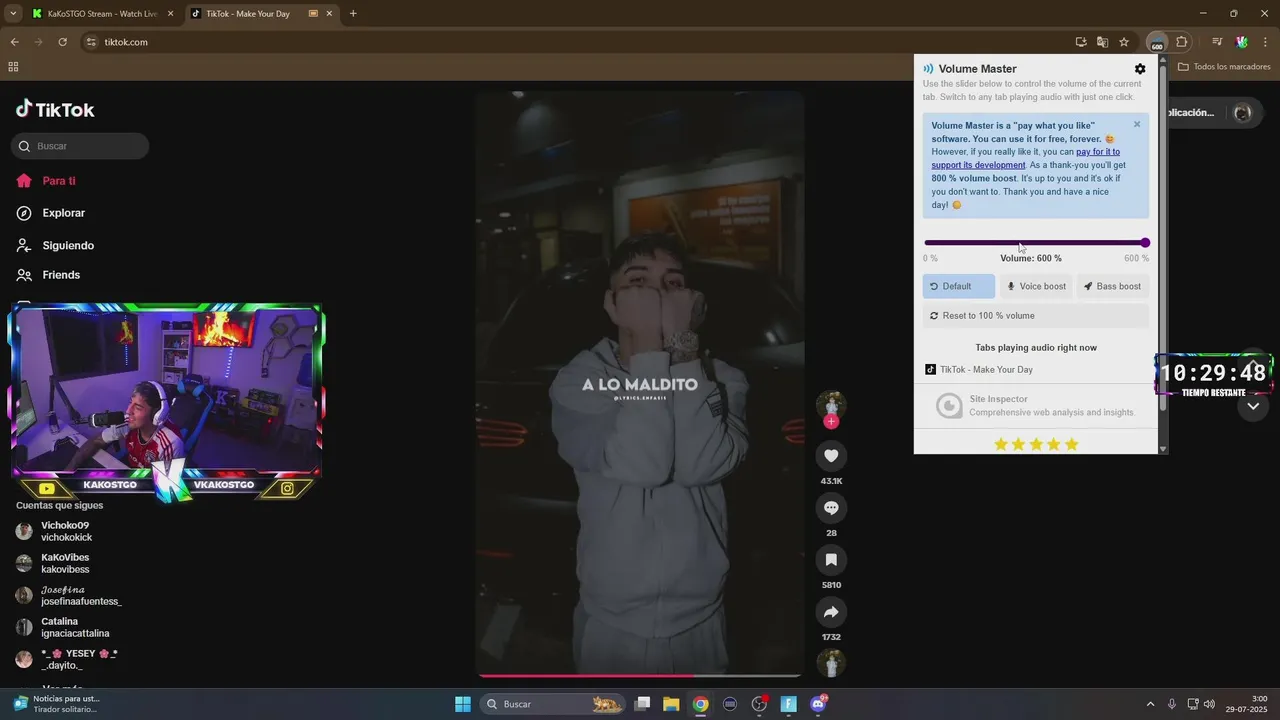Open the translate page icon

(x=1102, y=42)
